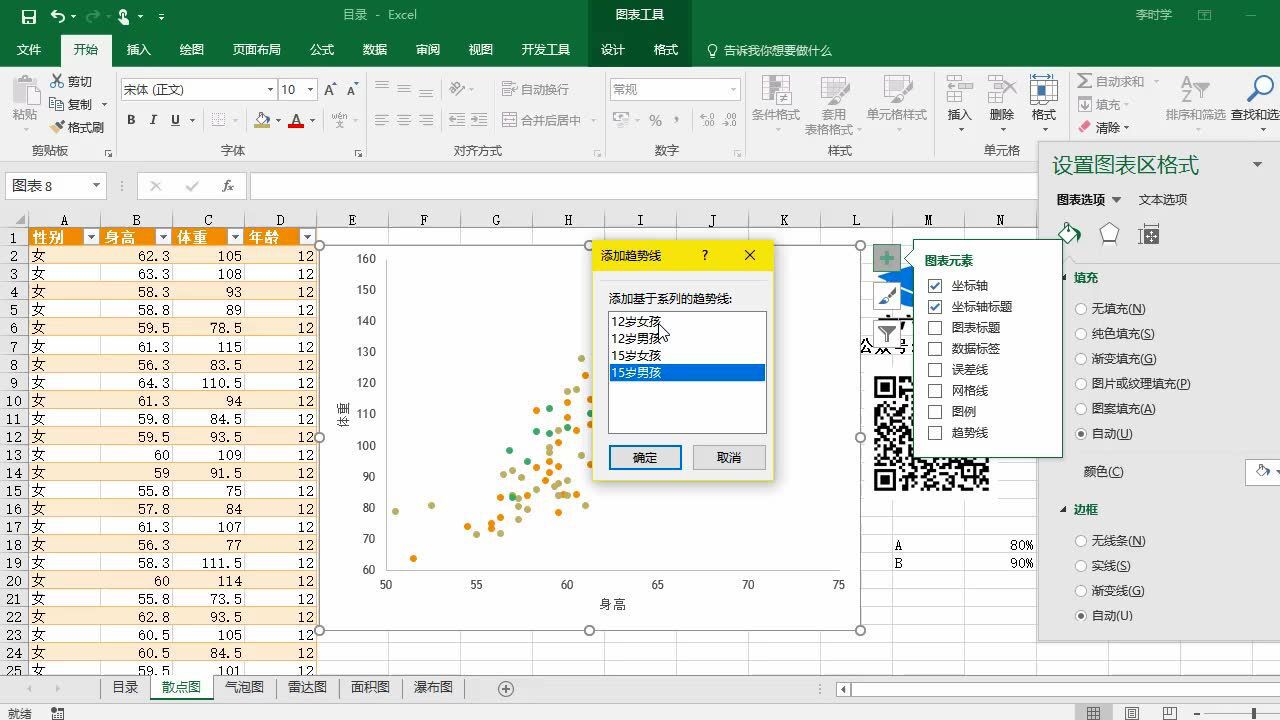1280x720 pixels.
Task: Click the 取消 button in trendline dialog
Action: click(729, 458)
